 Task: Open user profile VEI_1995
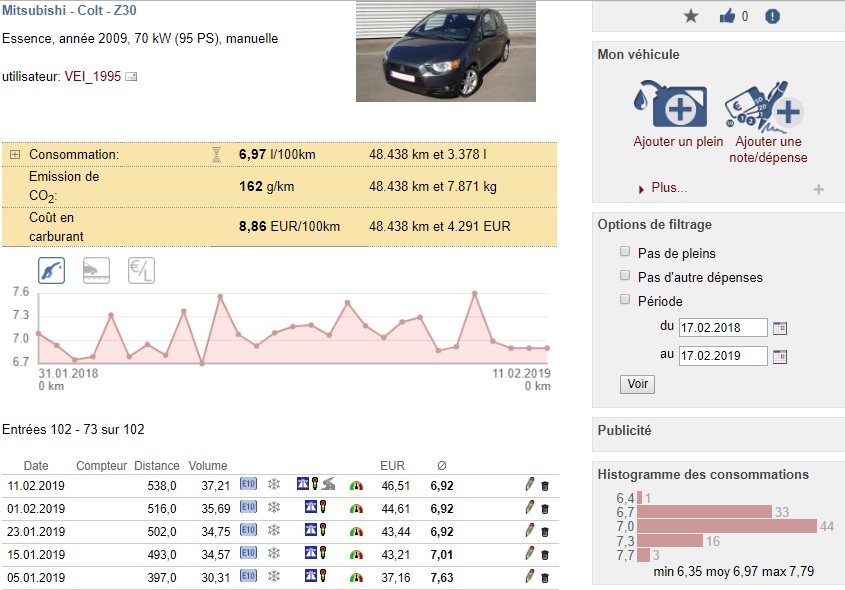tap(93, 77)
